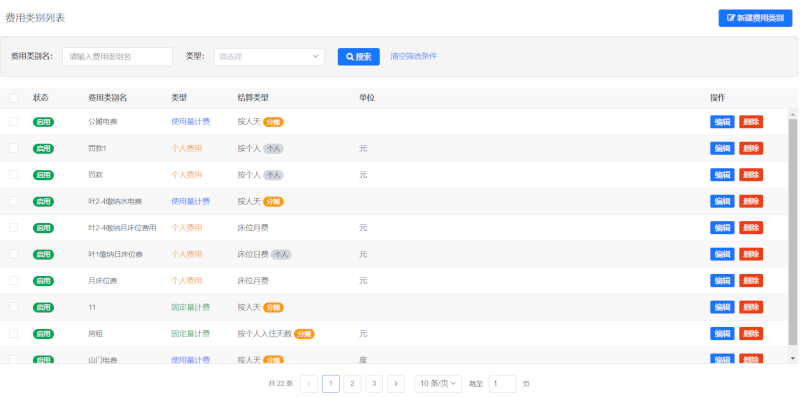800x397 pixels.
Task: Go to page 3 in pagination
Action: coord(374,384)
